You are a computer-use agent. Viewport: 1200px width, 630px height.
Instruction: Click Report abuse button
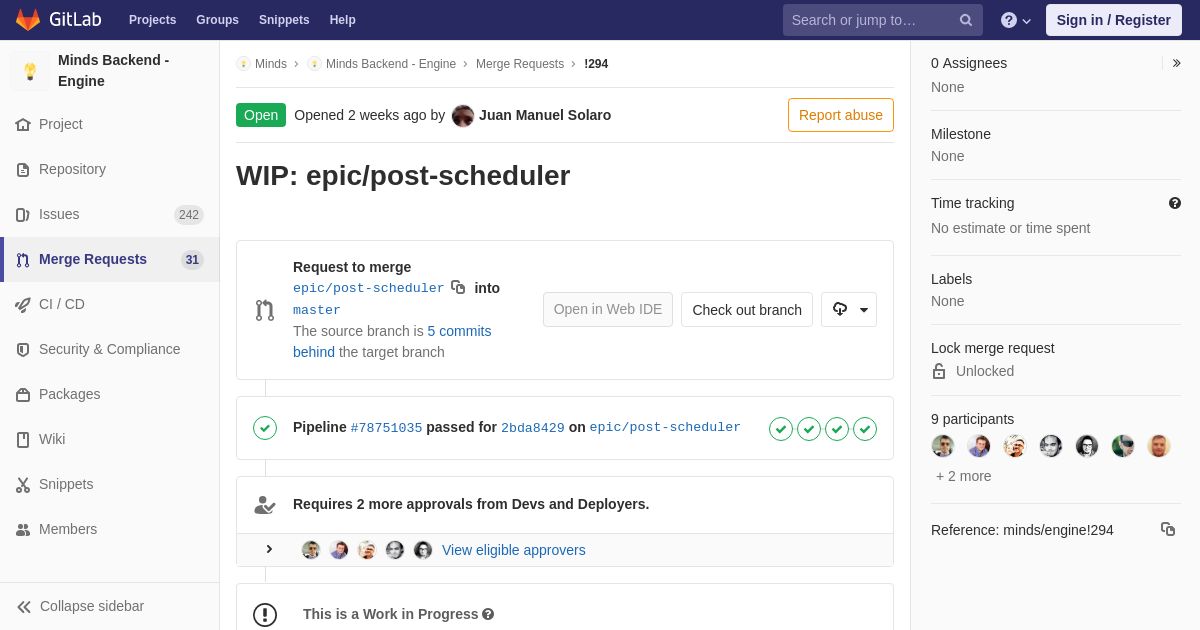tap(841, 115)
